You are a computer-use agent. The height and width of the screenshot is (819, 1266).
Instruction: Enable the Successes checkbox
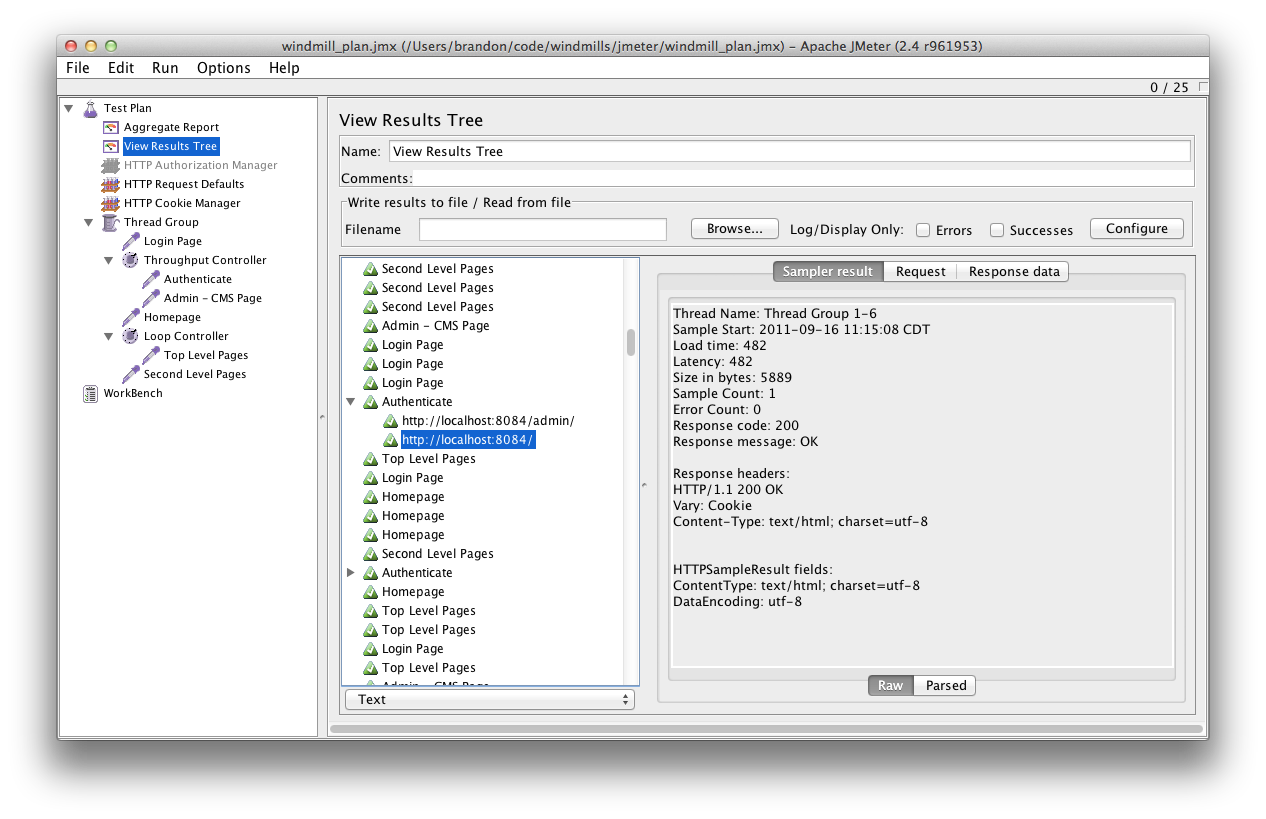(x=997, y=230)
